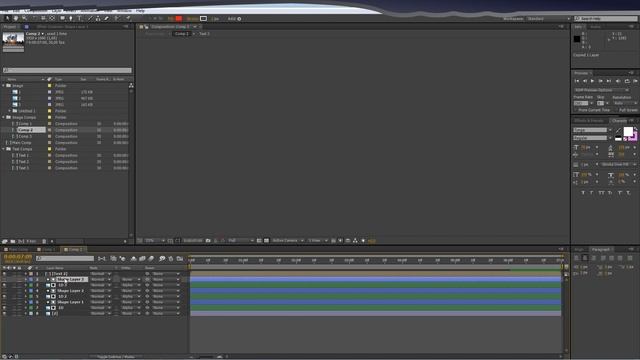Open the composition mini-flowchart icon

(x=102, y=258)
